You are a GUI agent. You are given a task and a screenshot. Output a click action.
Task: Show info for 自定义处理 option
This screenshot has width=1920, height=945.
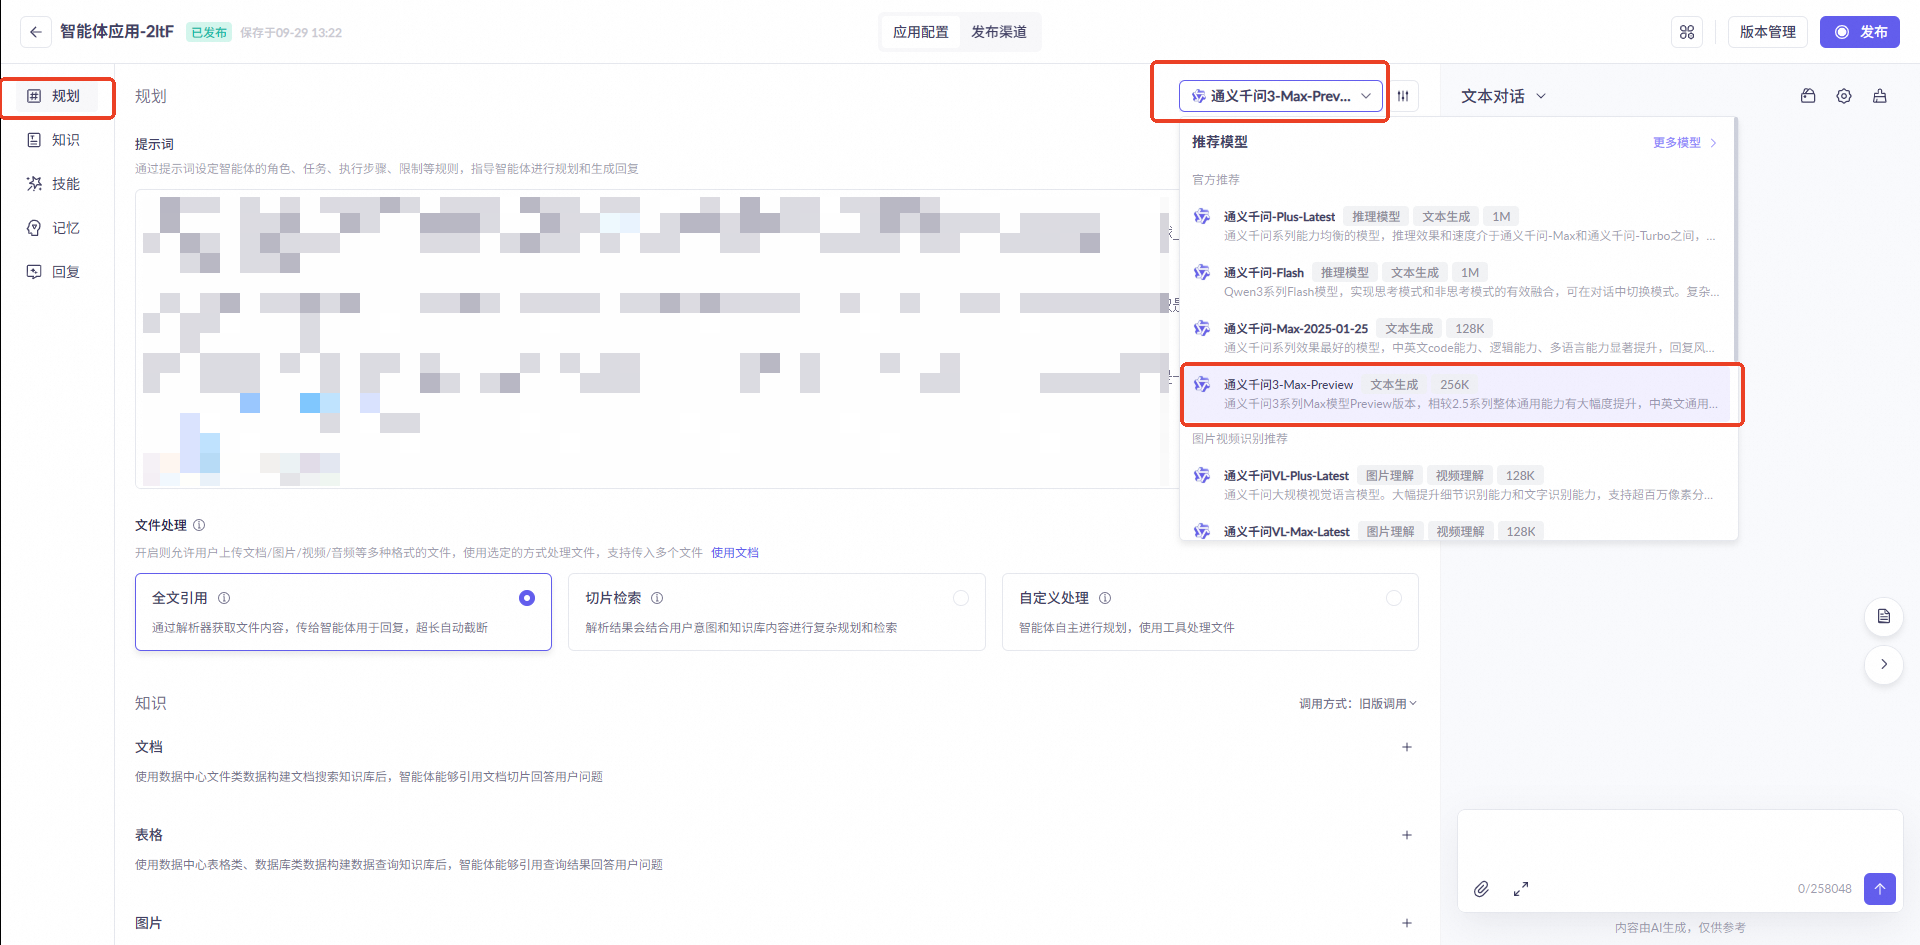tap(1105, 598)
